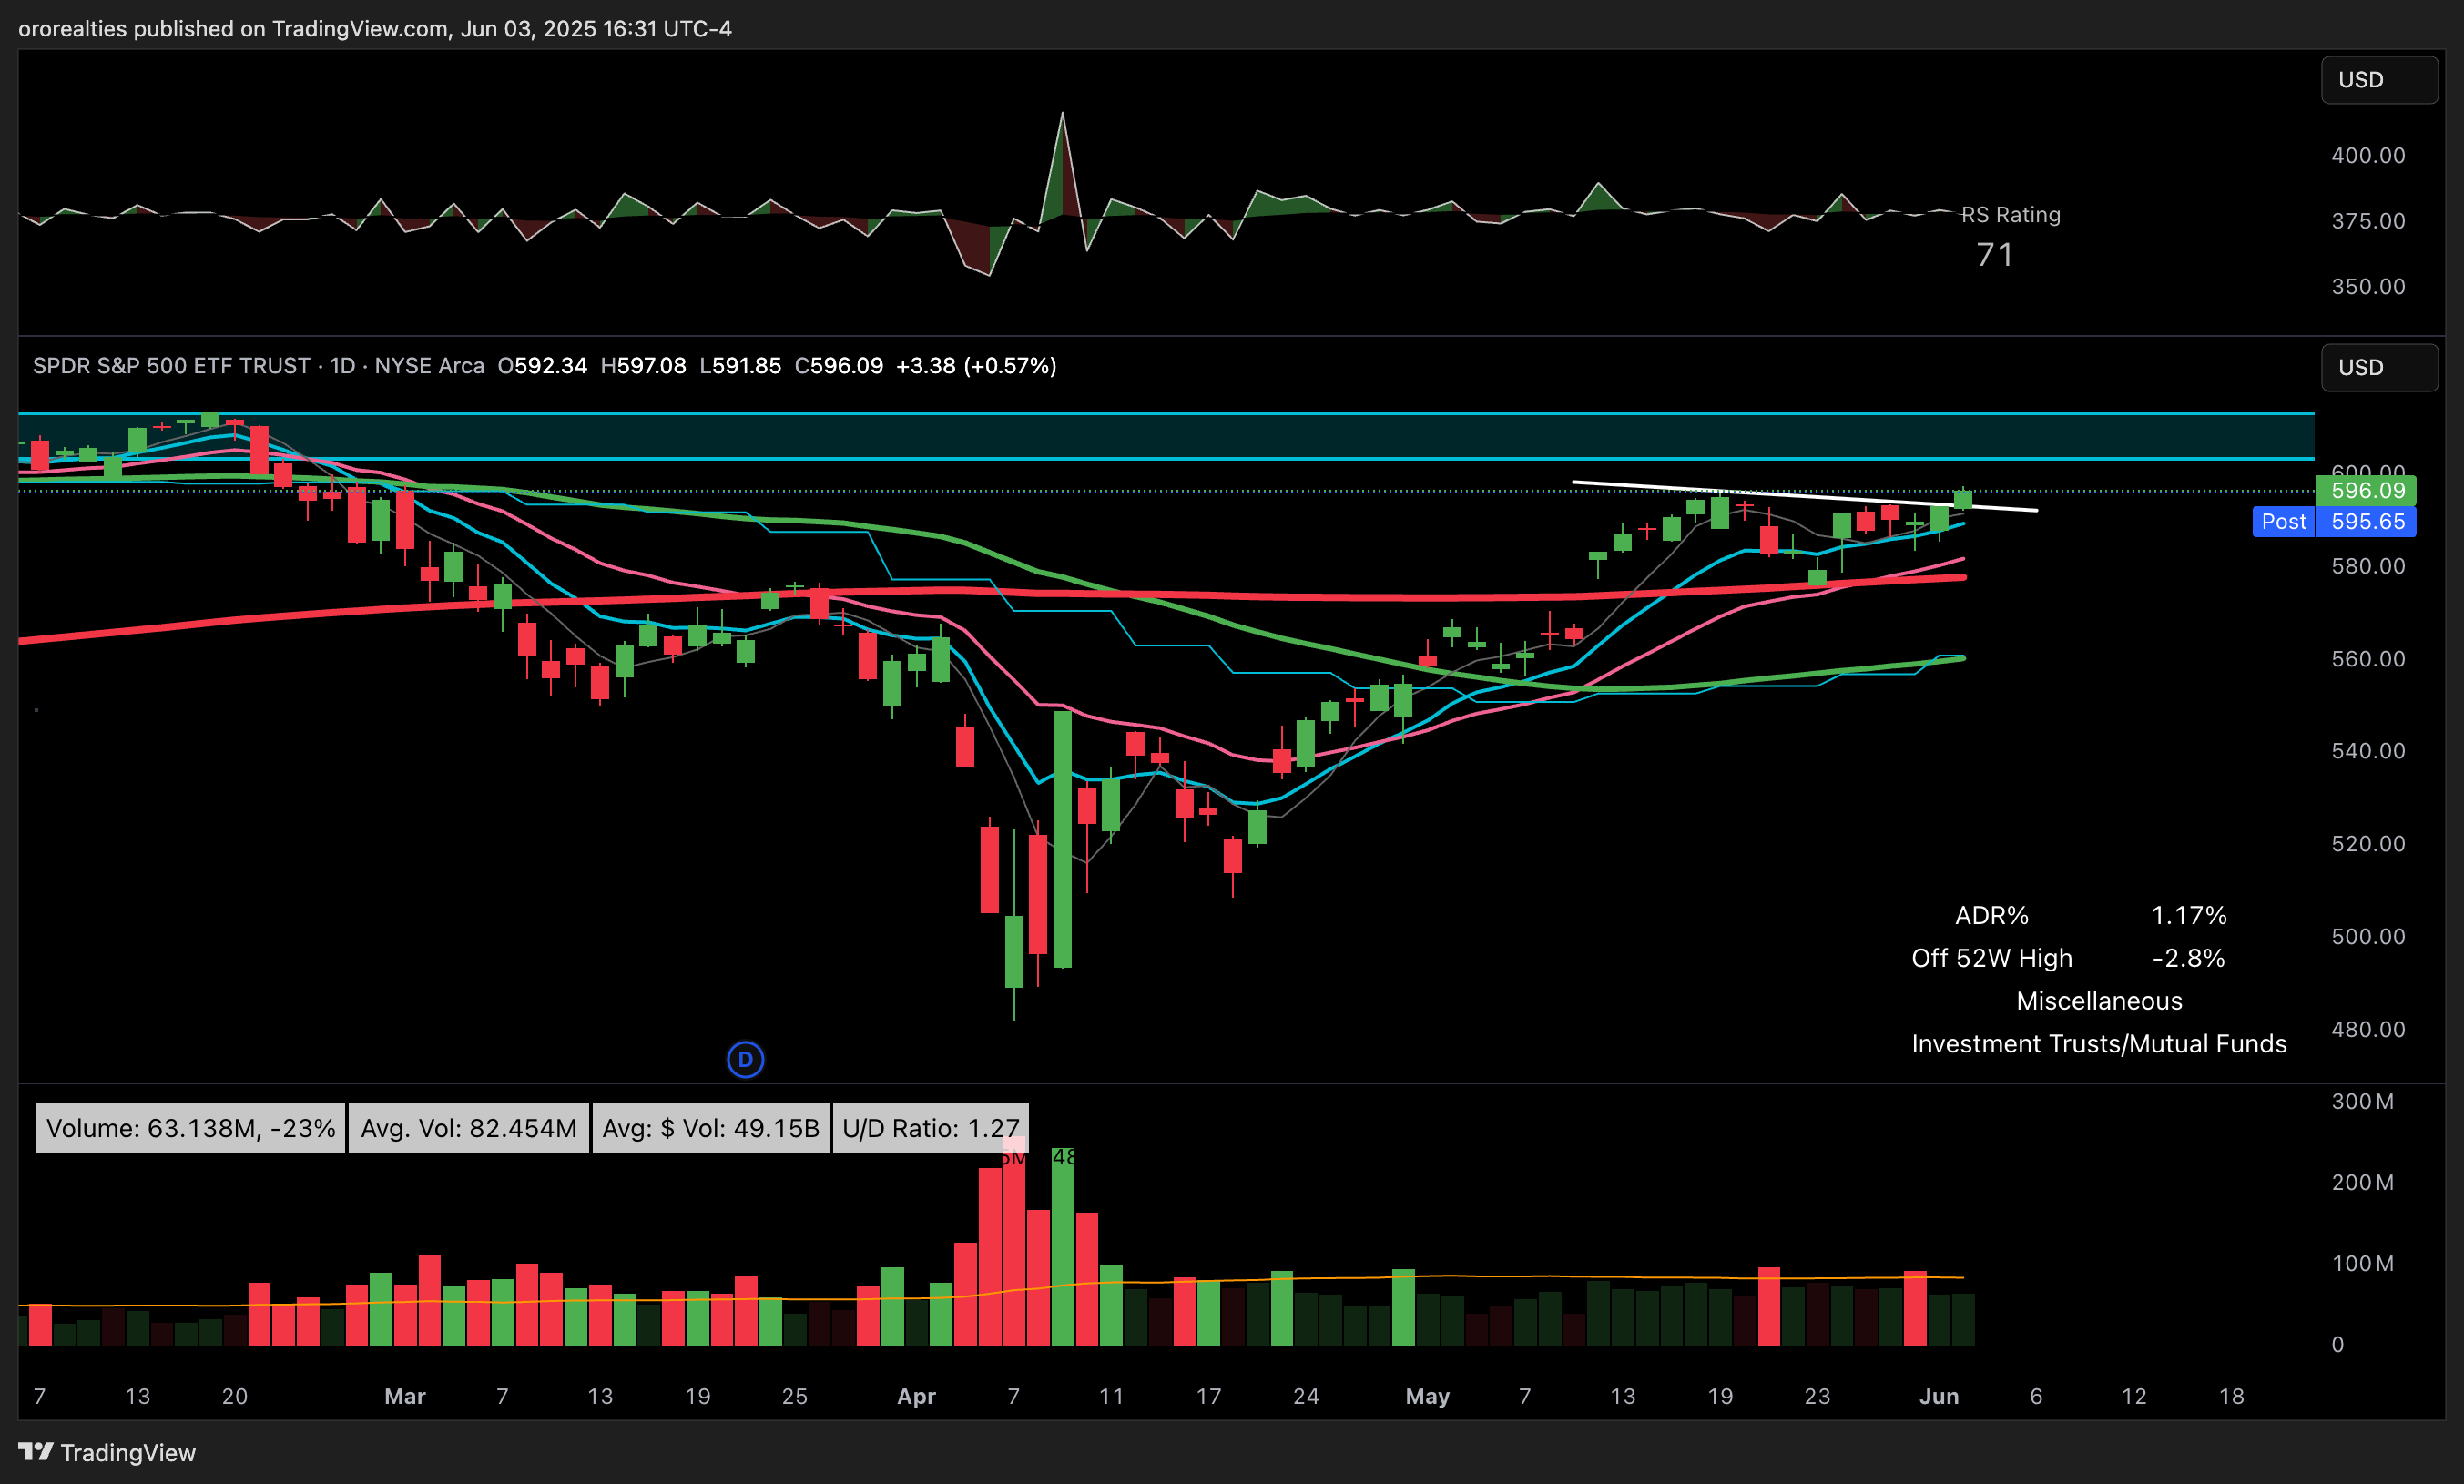Screen dimensions: 2464x1484
Task: Click the ADR% value 1.17%
Action: coord(2189,915)
